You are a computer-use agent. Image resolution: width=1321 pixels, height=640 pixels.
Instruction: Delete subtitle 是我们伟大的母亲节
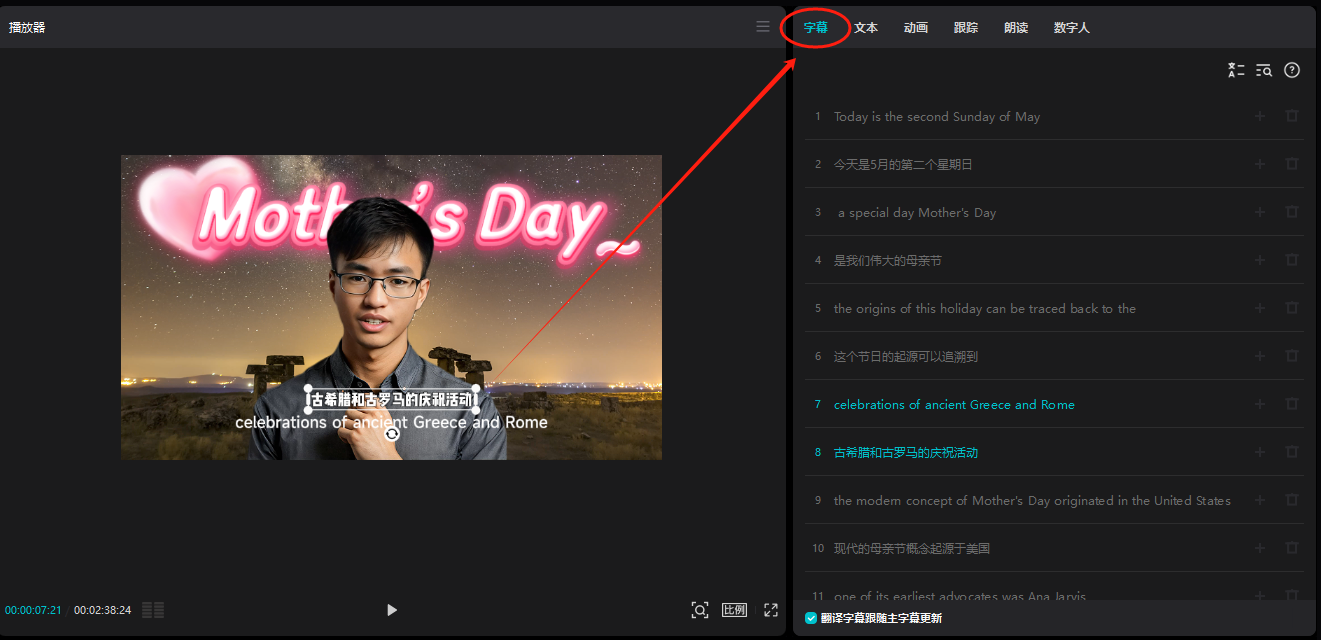pyautogui.click(x=1292, y=260)
